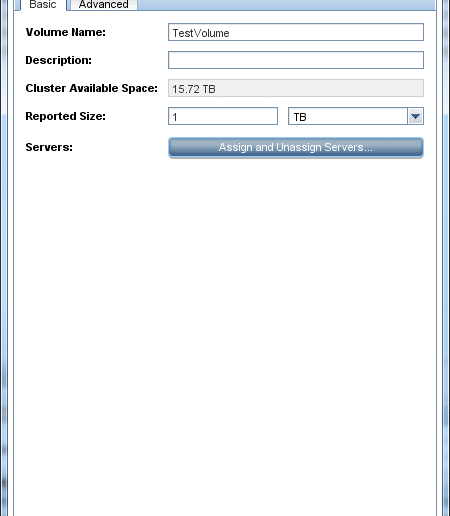450x516 pixels.
Task: Select the Description label
Action: point(59,60)
